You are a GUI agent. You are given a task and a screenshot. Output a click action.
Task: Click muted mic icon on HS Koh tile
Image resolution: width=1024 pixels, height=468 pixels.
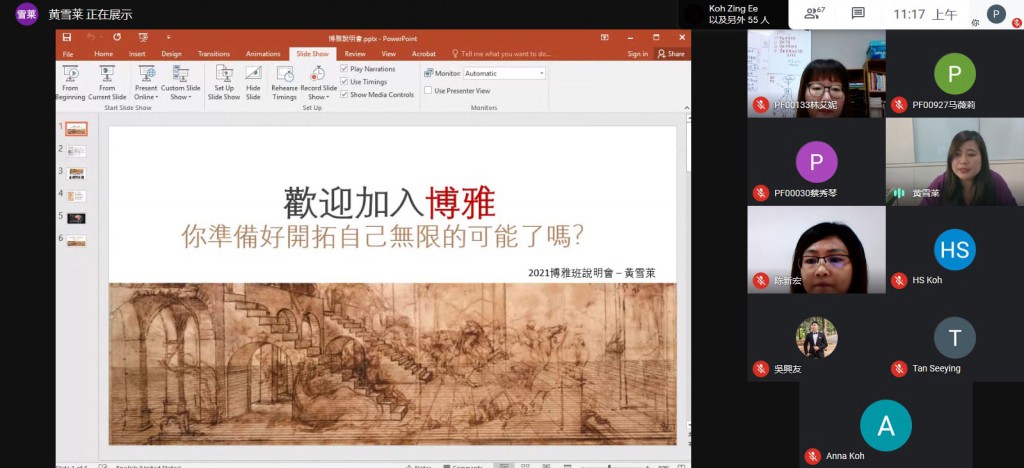click(x=899, y=281)
